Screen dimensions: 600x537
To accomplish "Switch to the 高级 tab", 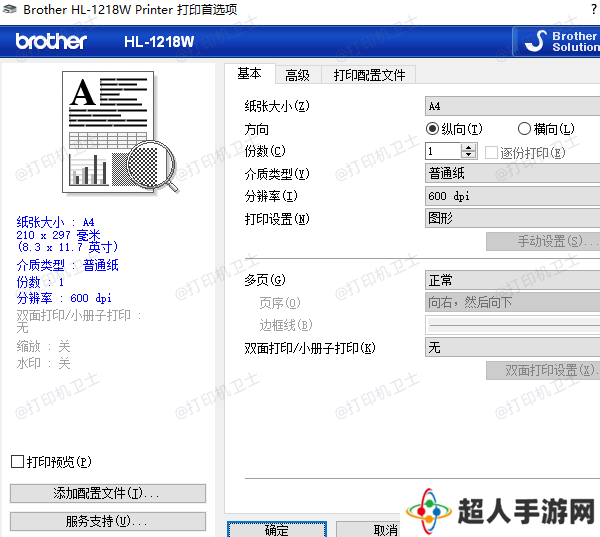I will [x=297, y=75].
